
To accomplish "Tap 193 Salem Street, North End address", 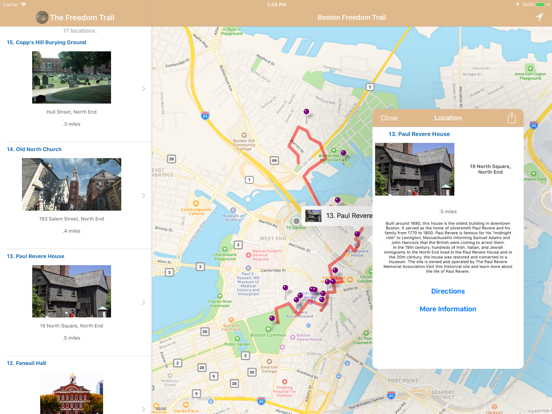I will (x=71, y=219).
